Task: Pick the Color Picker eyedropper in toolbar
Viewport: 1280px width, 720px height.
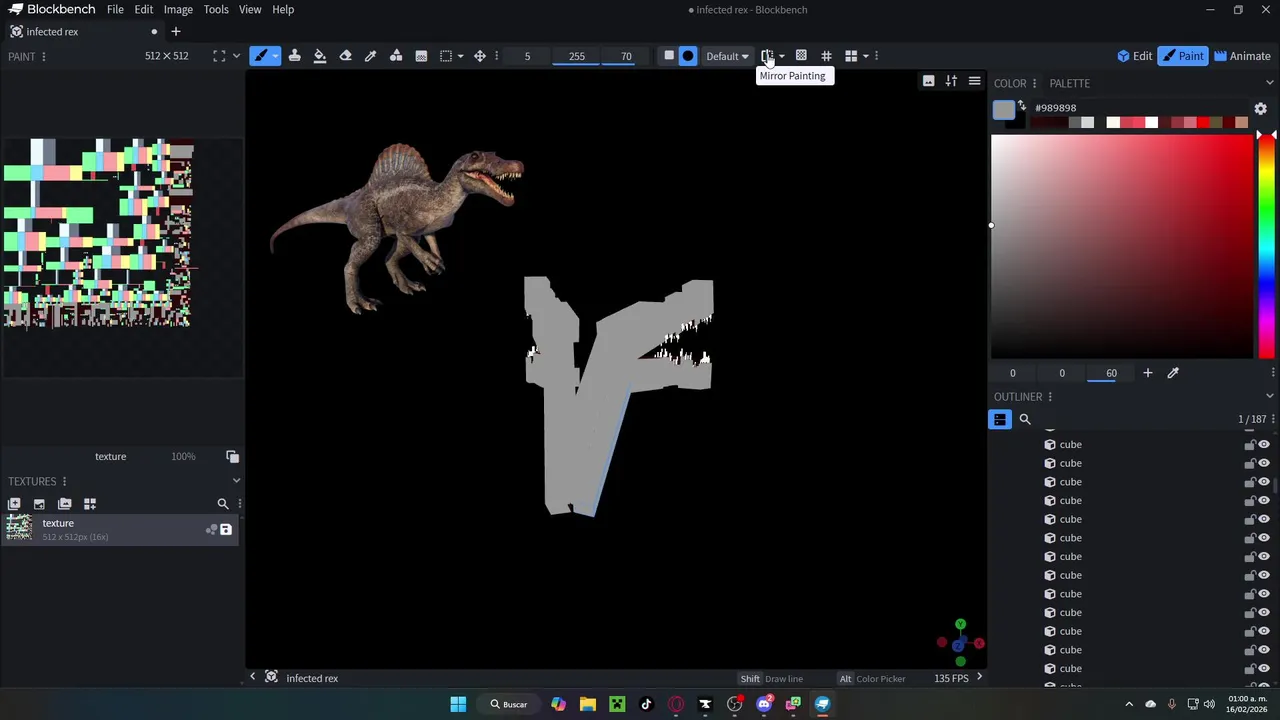Action: pos(370,56)
